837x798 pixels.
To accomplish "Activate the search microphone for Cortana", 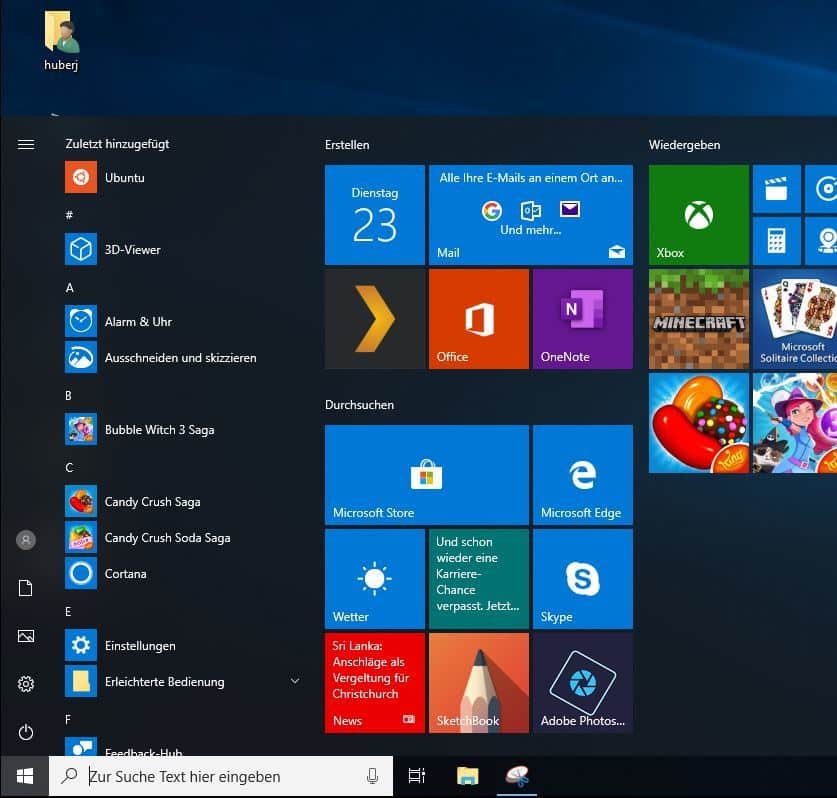I will (x=373, y=776).
